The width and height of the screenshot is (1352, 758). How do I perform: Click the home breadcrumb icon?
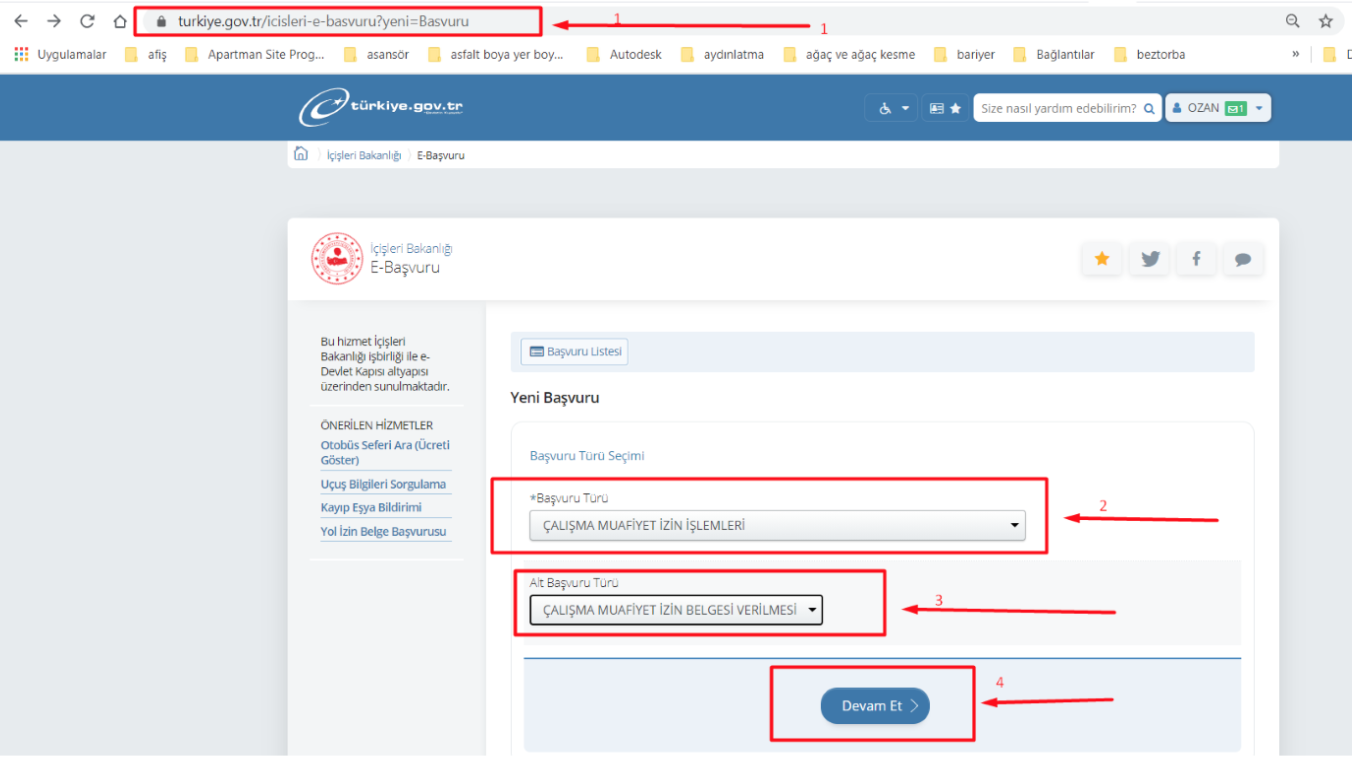[x=300, y=154]
